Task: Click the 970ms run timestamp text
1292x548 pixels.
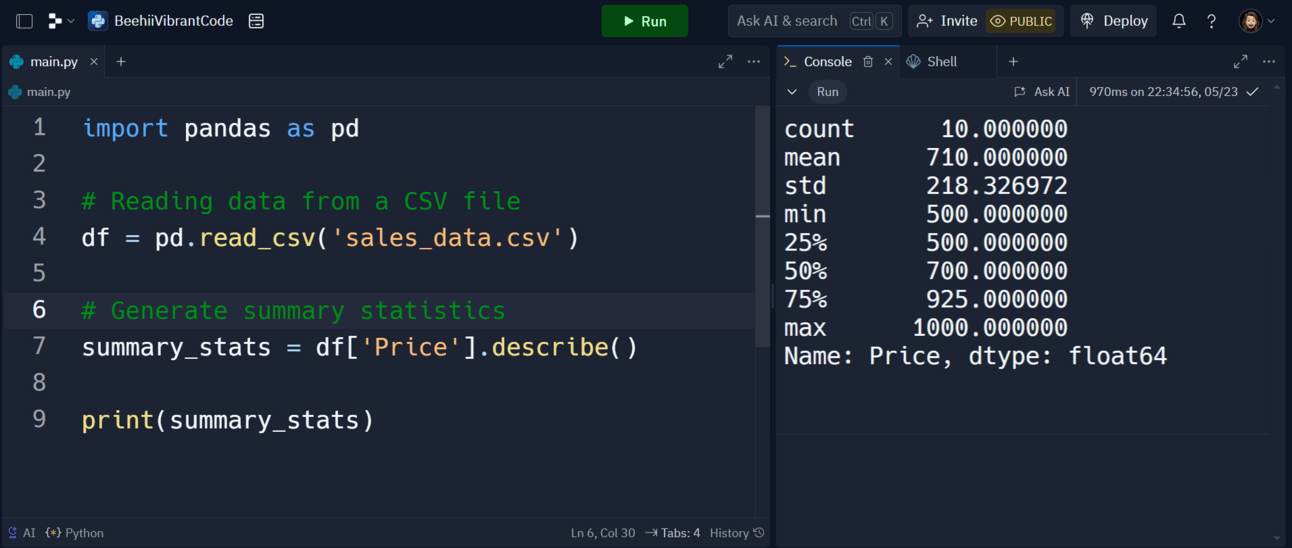Action: pyautogui.click(x=1163, y=91)
